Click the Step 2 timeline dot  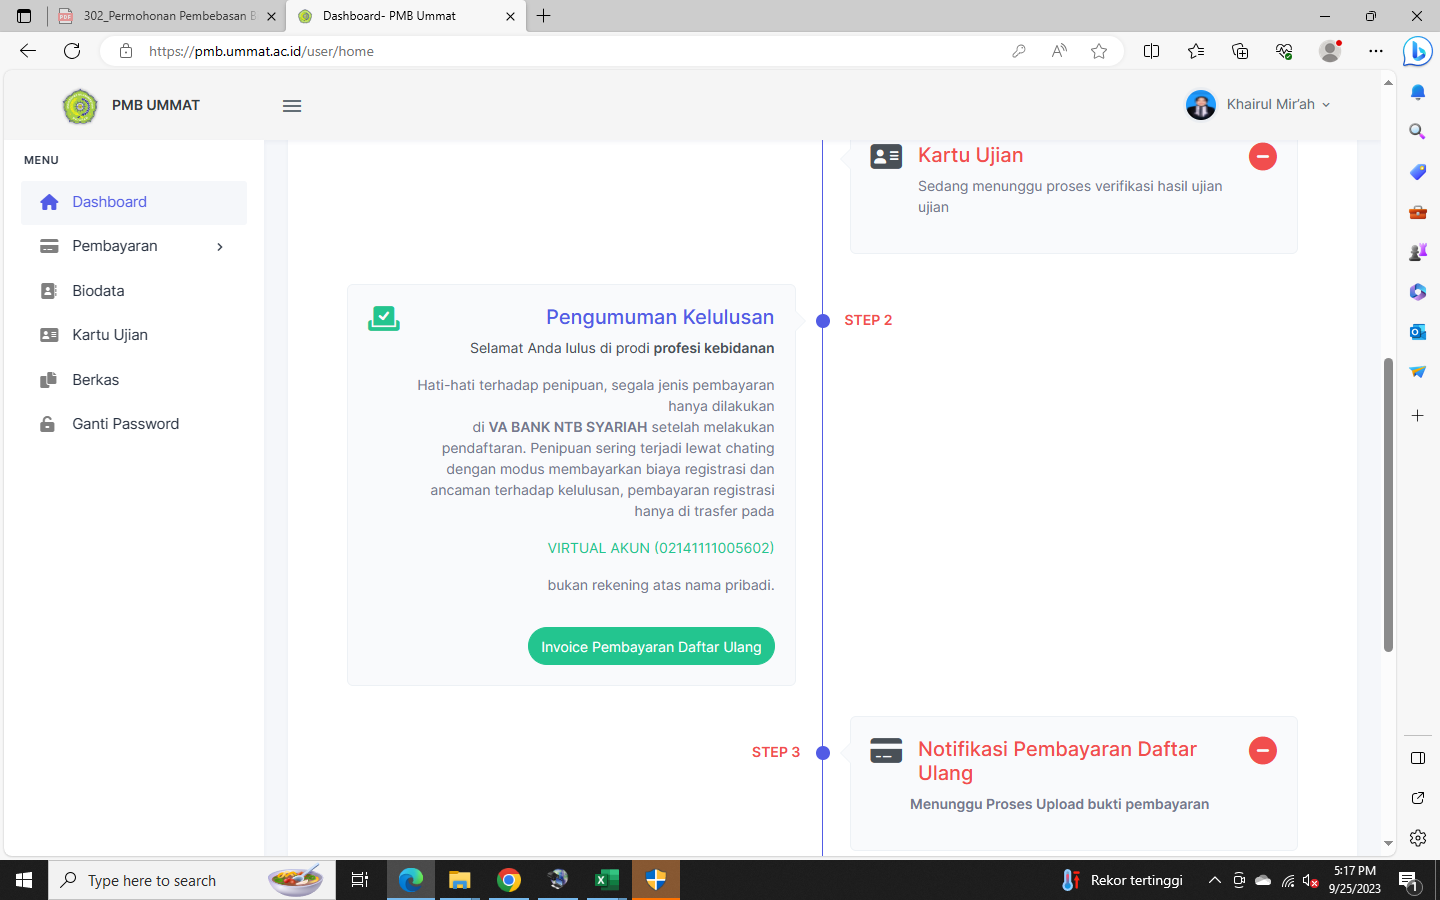click(823, 321)
